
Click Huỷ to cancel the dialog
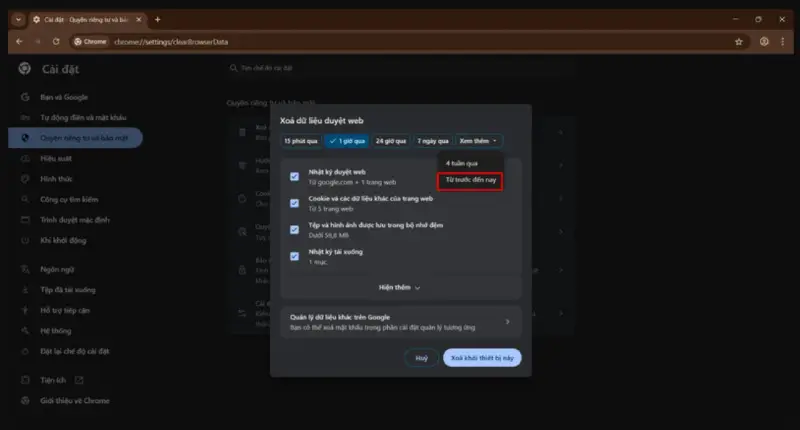(421, 358)
